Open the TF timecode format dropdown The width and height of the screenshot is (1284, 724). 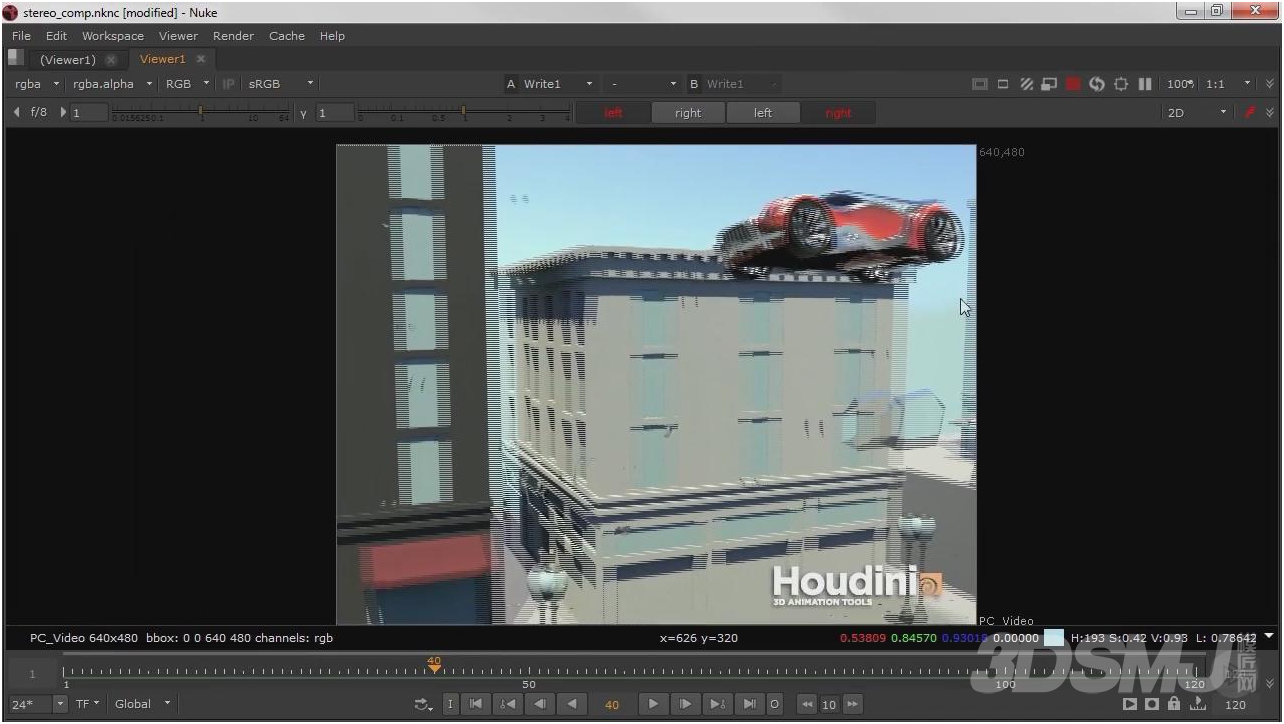point(88,704)
